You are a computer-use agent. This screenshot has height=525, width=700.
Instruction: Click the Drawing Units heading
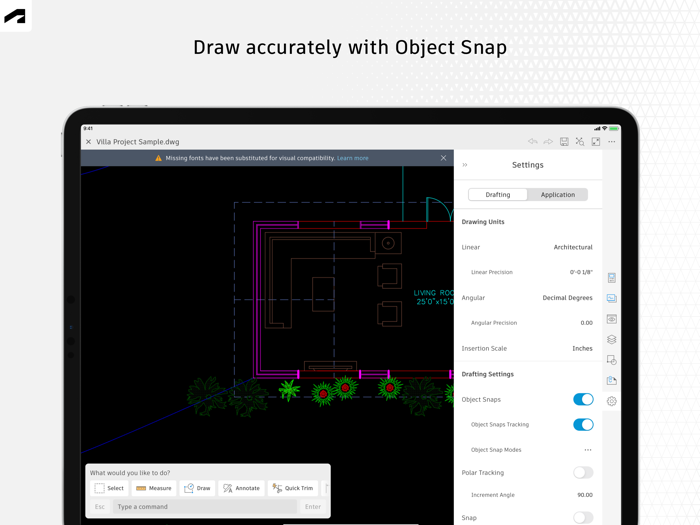[483, 222]
